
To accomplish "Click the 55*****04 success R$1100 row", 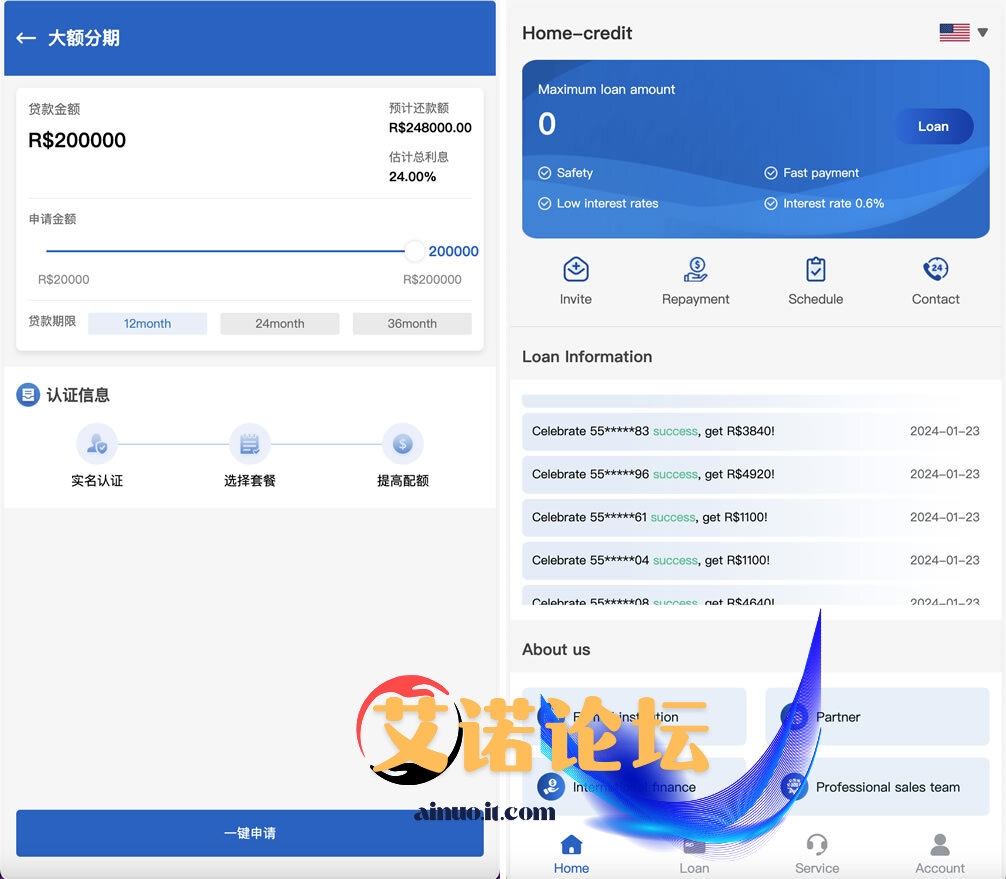I will click(755, 560).
